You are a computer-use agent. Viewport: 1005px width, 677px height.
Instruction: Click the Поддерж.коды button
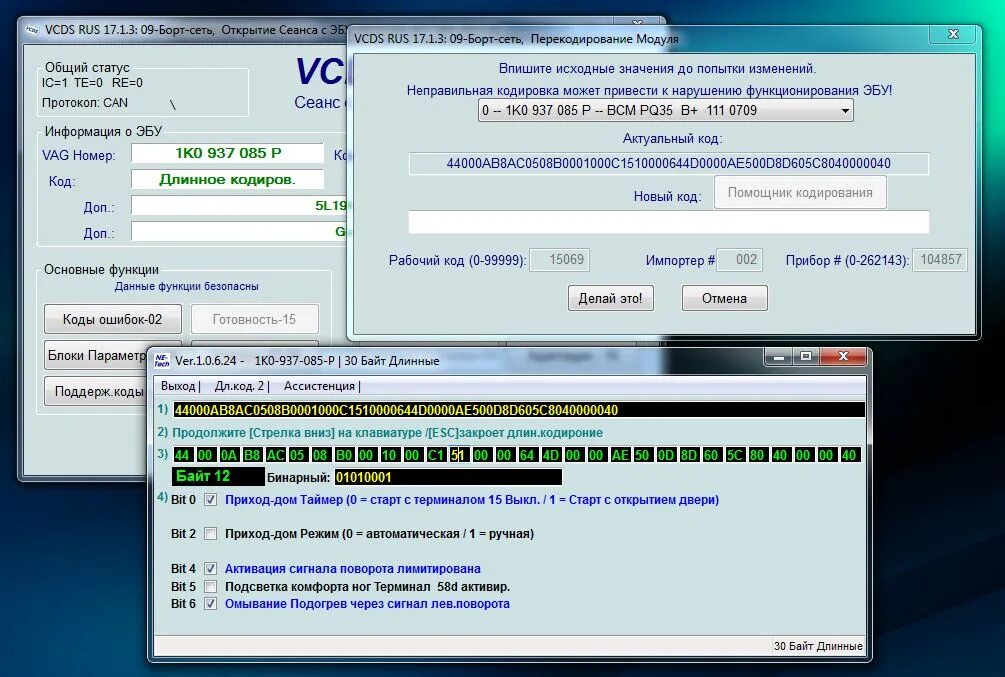(97, 391)
